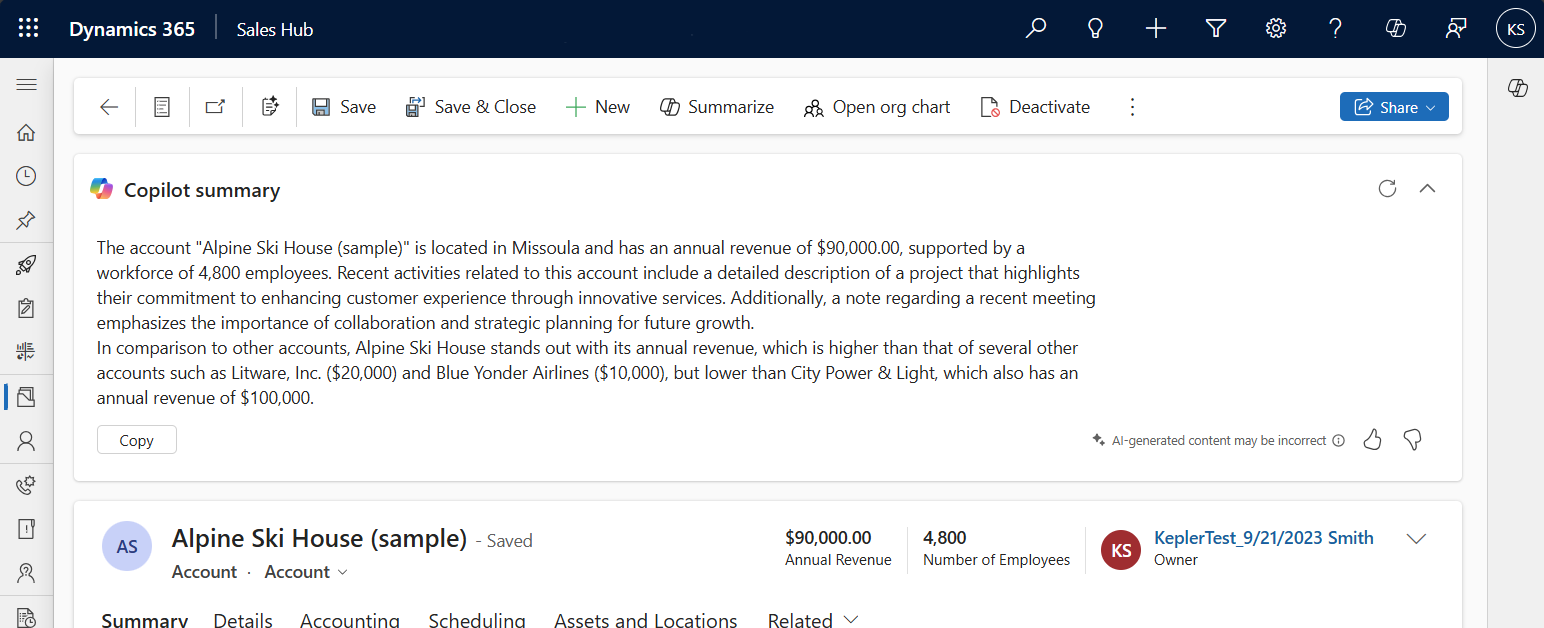Open the person chat icon in the top bar

coord(1456,29)
